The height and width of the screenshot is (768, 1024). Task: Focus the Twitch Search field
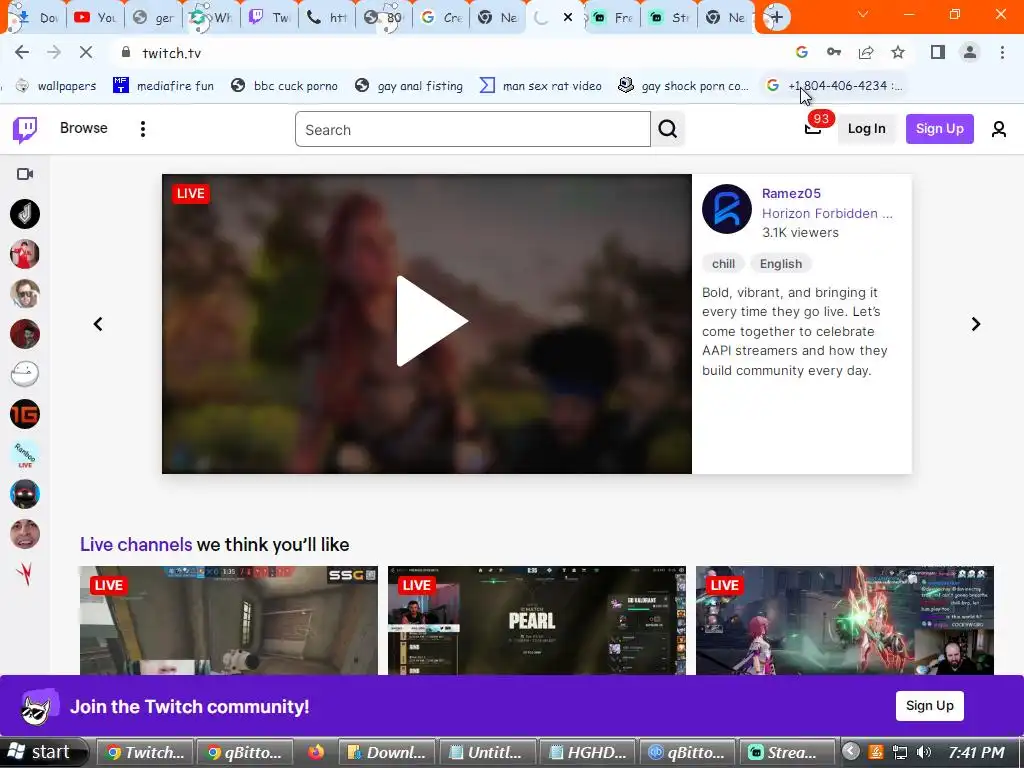(472, 129)
